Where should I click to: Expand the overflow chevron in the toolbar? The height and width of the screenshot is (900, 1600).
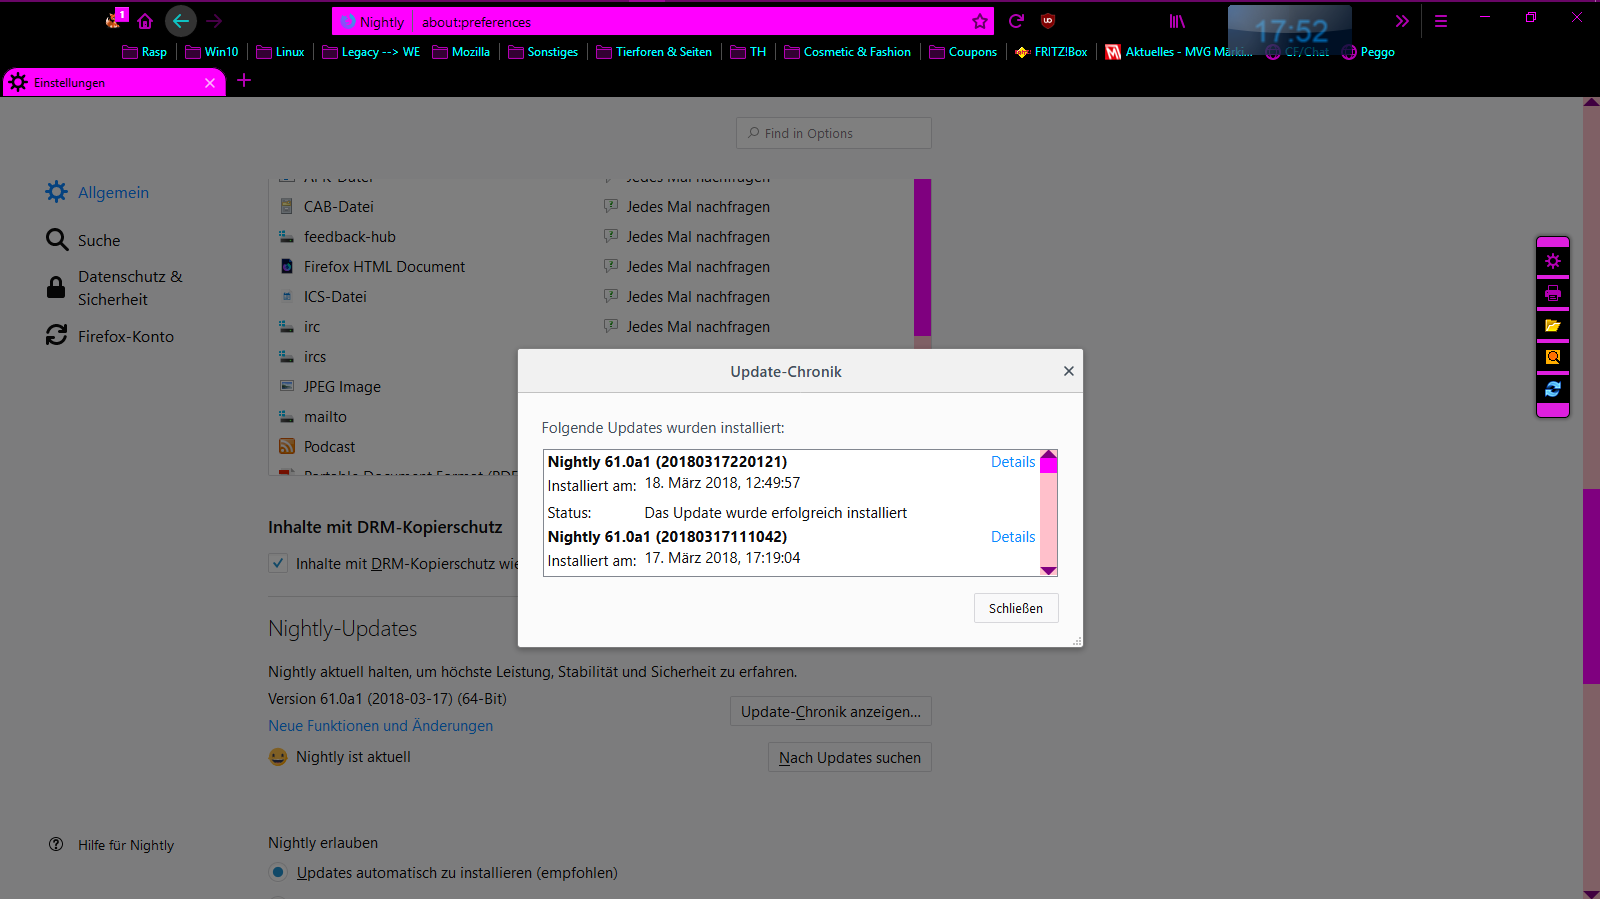pyautogui.click(x=1402, y=21)
